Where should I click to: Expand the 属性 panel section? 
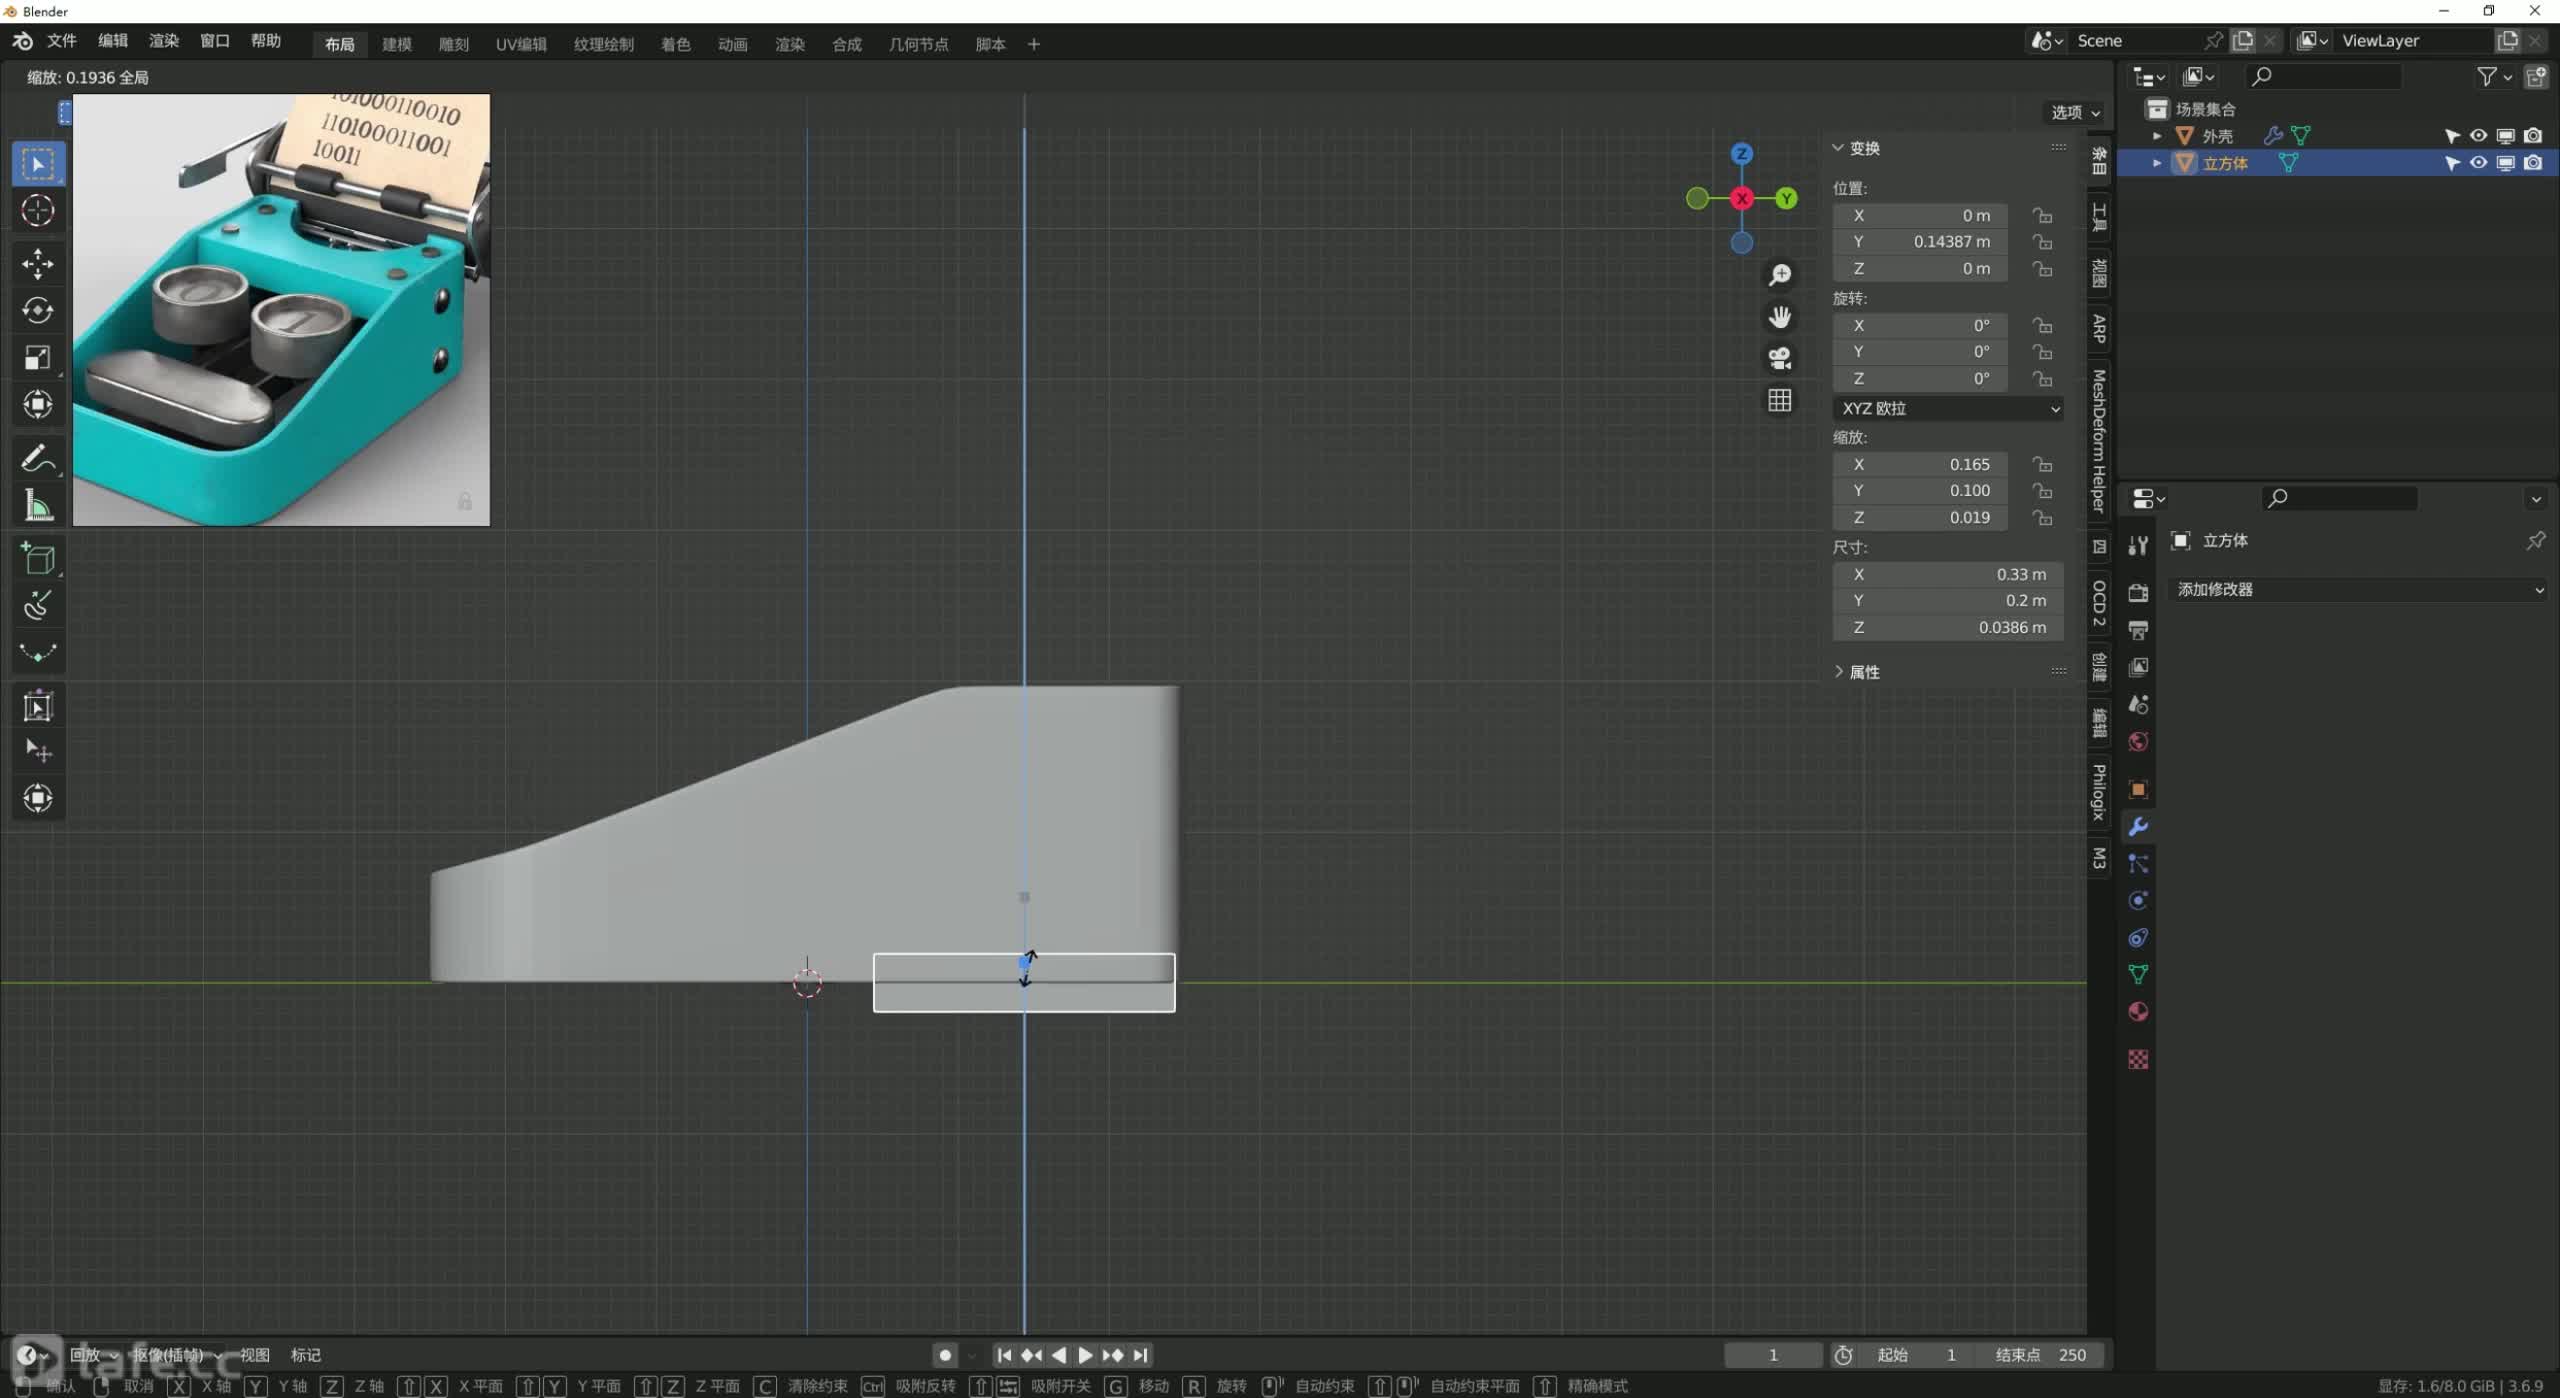click(1863, 672)
